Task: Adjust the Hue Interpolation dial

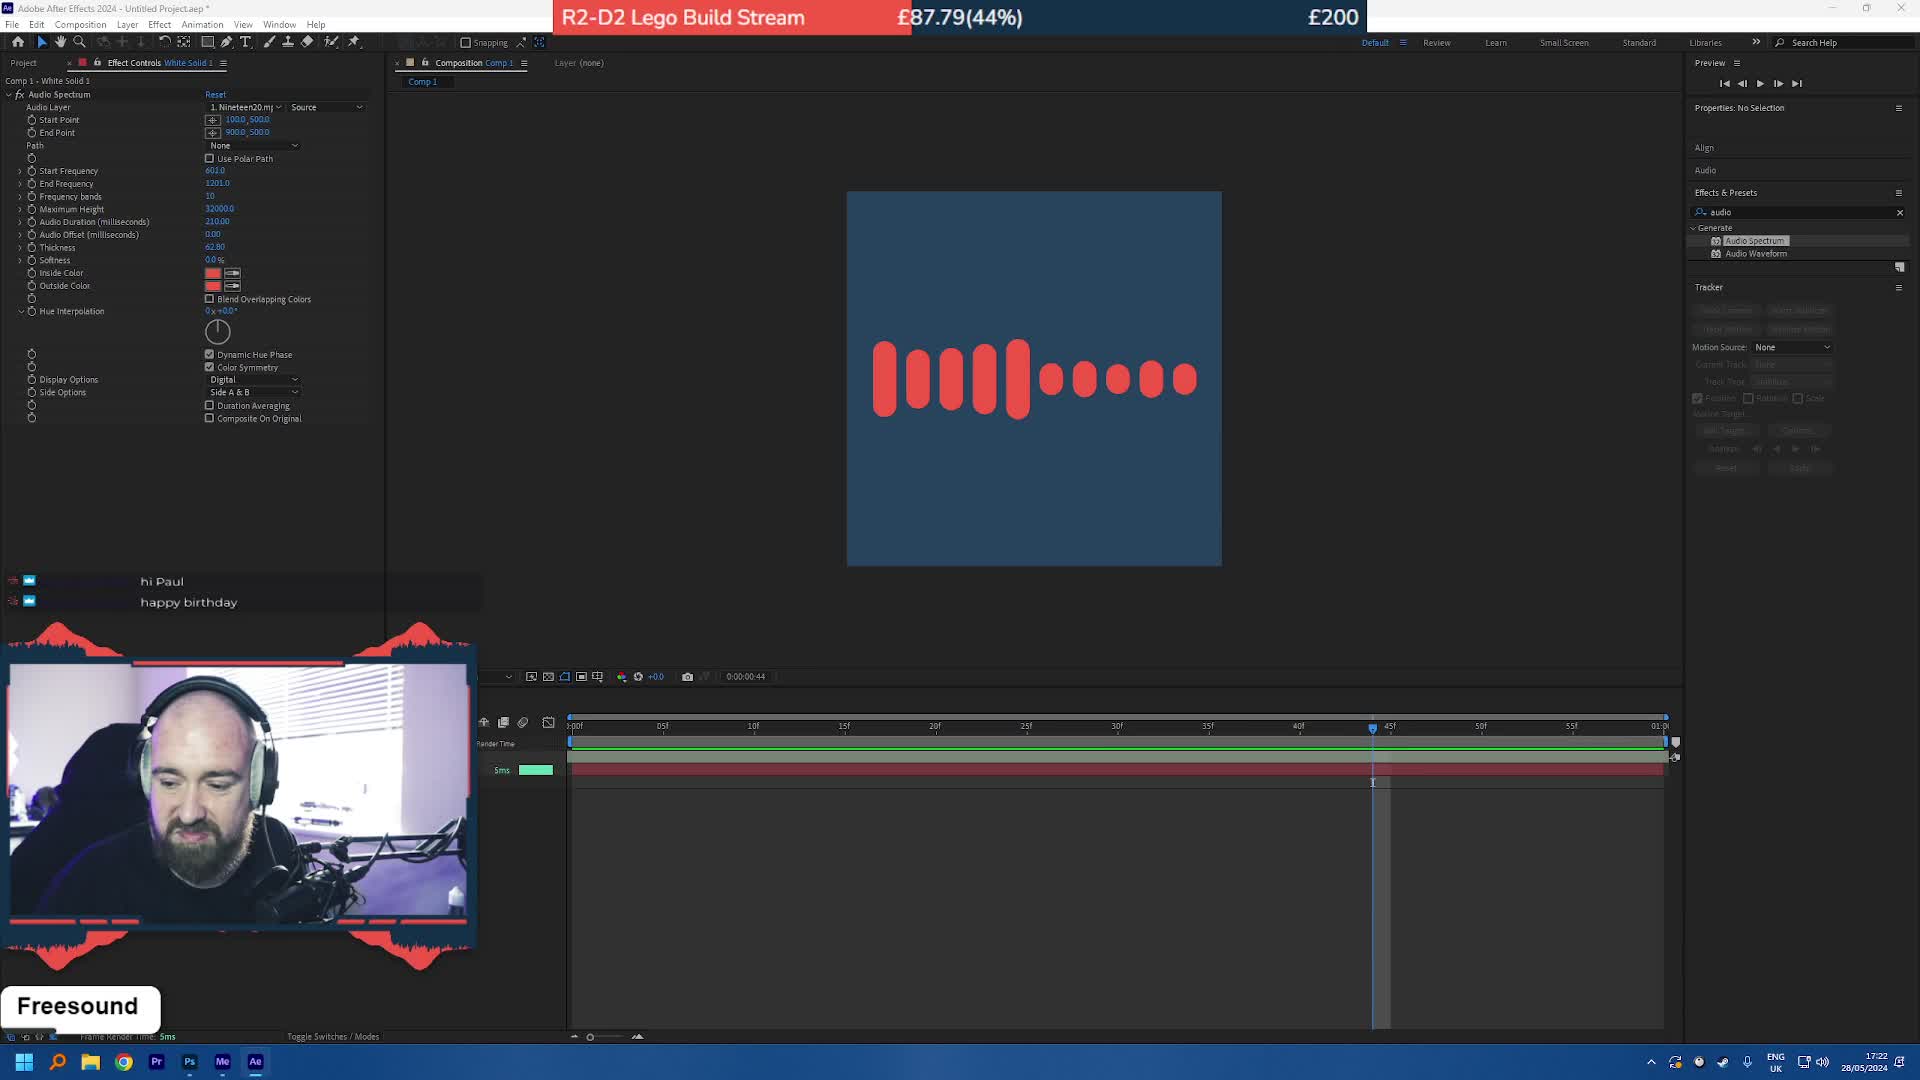Action: (x=217, y=331)
